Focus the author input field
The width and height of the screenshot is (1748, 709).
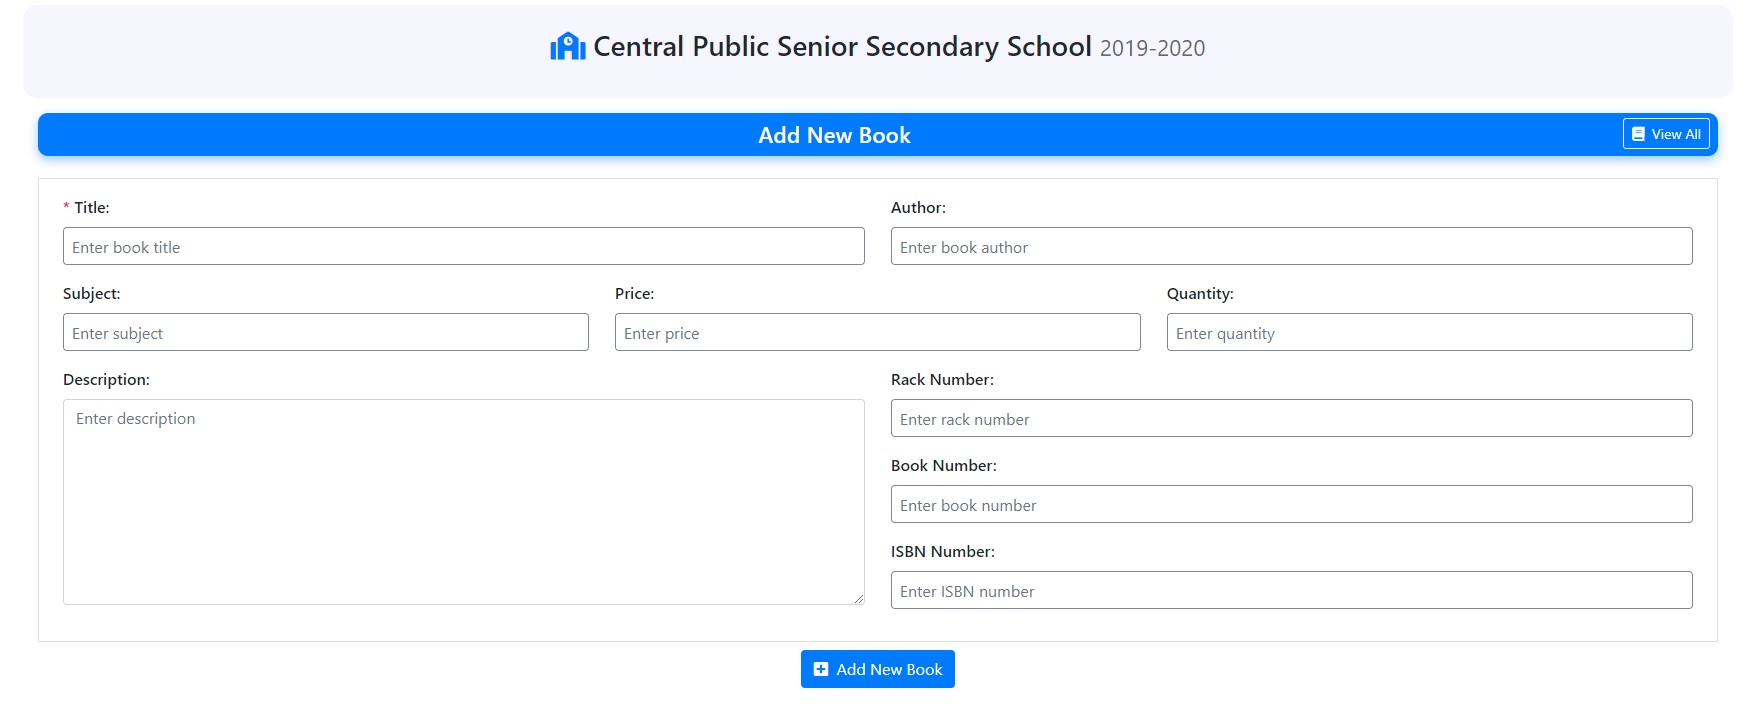[1292, 245]
